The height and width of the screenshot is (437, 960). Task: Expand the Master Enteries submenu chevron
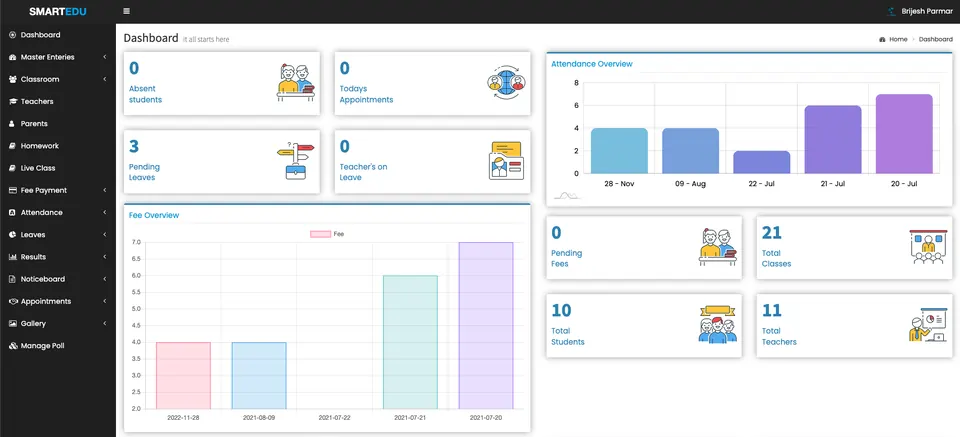(105, 57)
